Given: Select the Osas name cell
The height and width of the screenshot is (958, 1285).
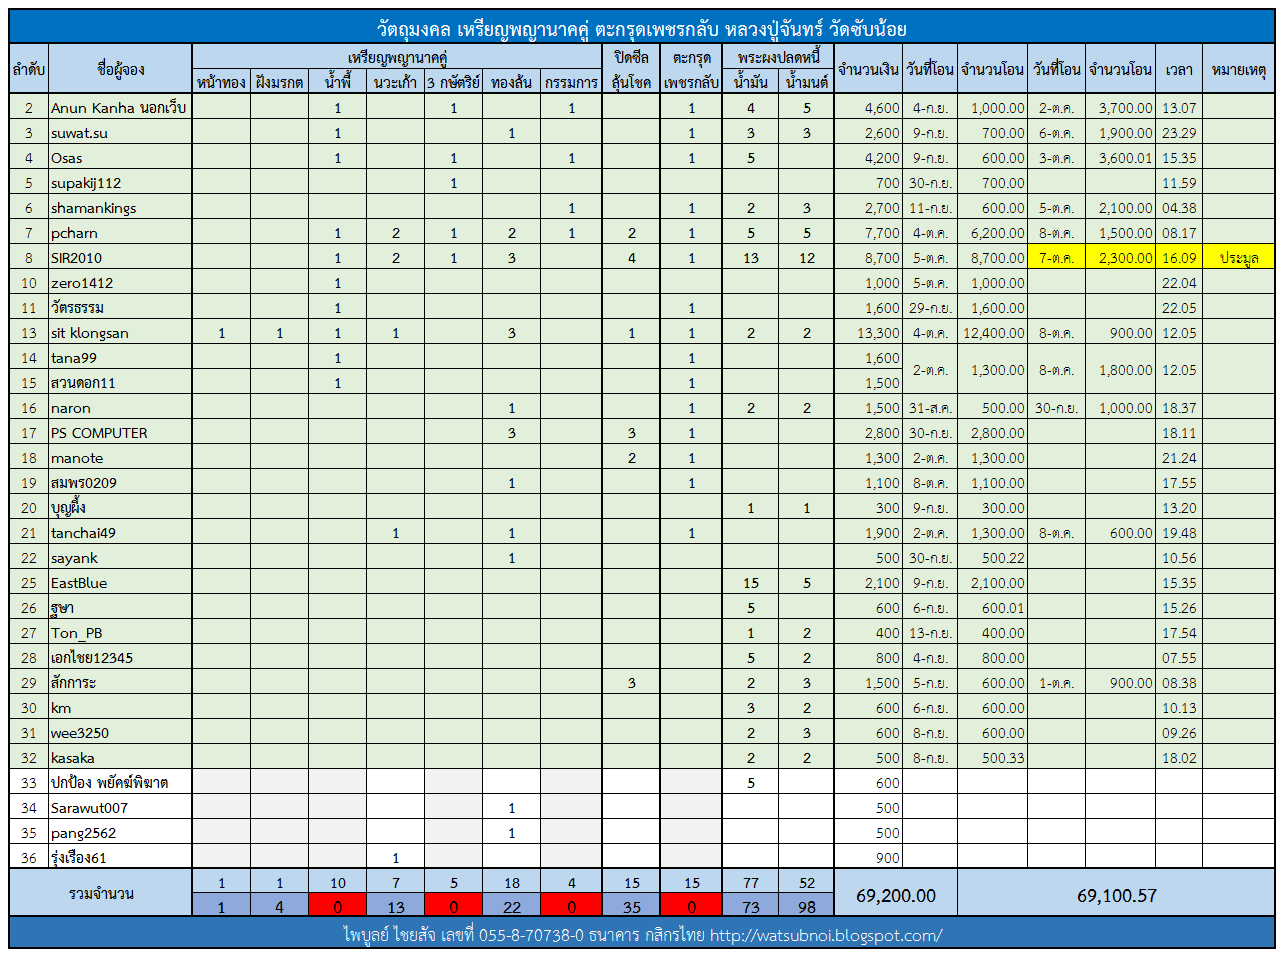Looking at the screenshot, I should tap(120, 158).
